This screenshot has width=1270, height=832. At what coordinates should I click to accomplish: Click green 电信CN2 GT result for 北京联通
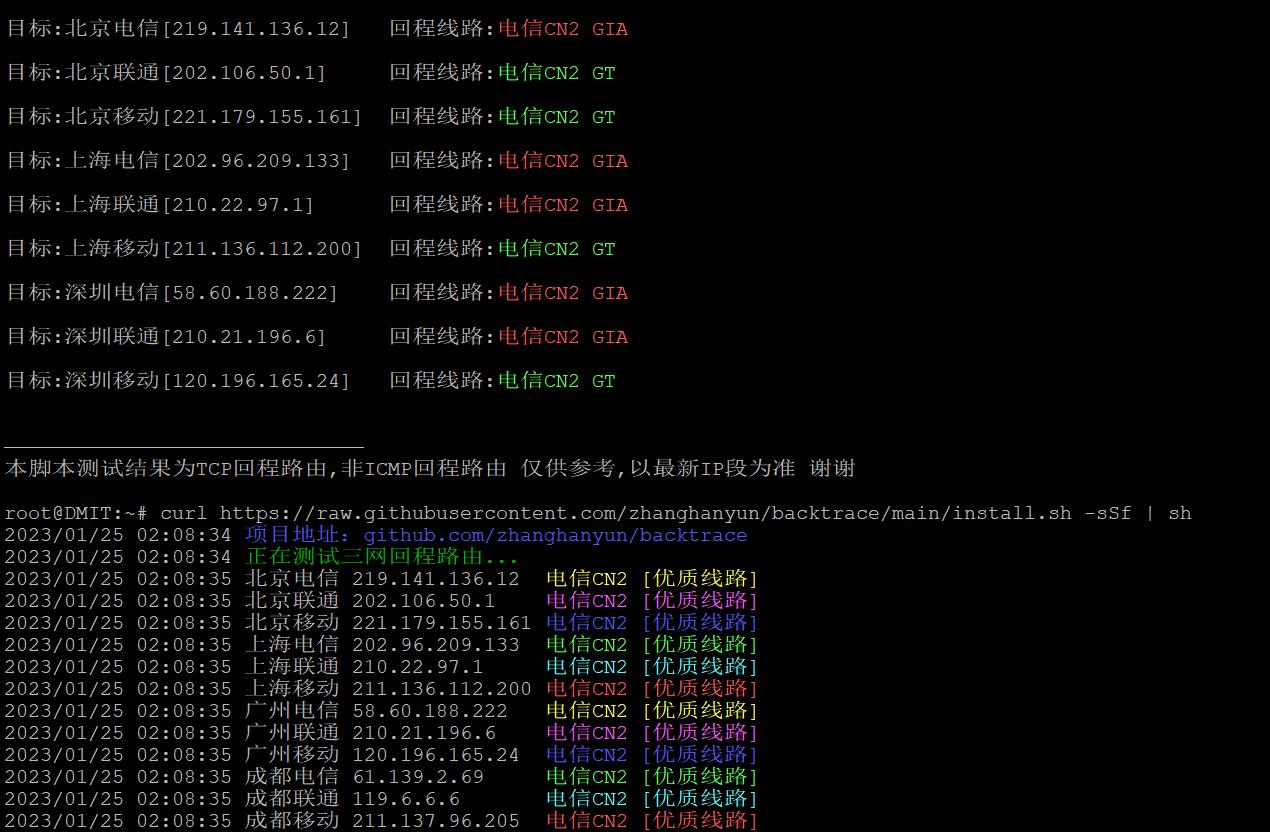[x=557, y=73]
